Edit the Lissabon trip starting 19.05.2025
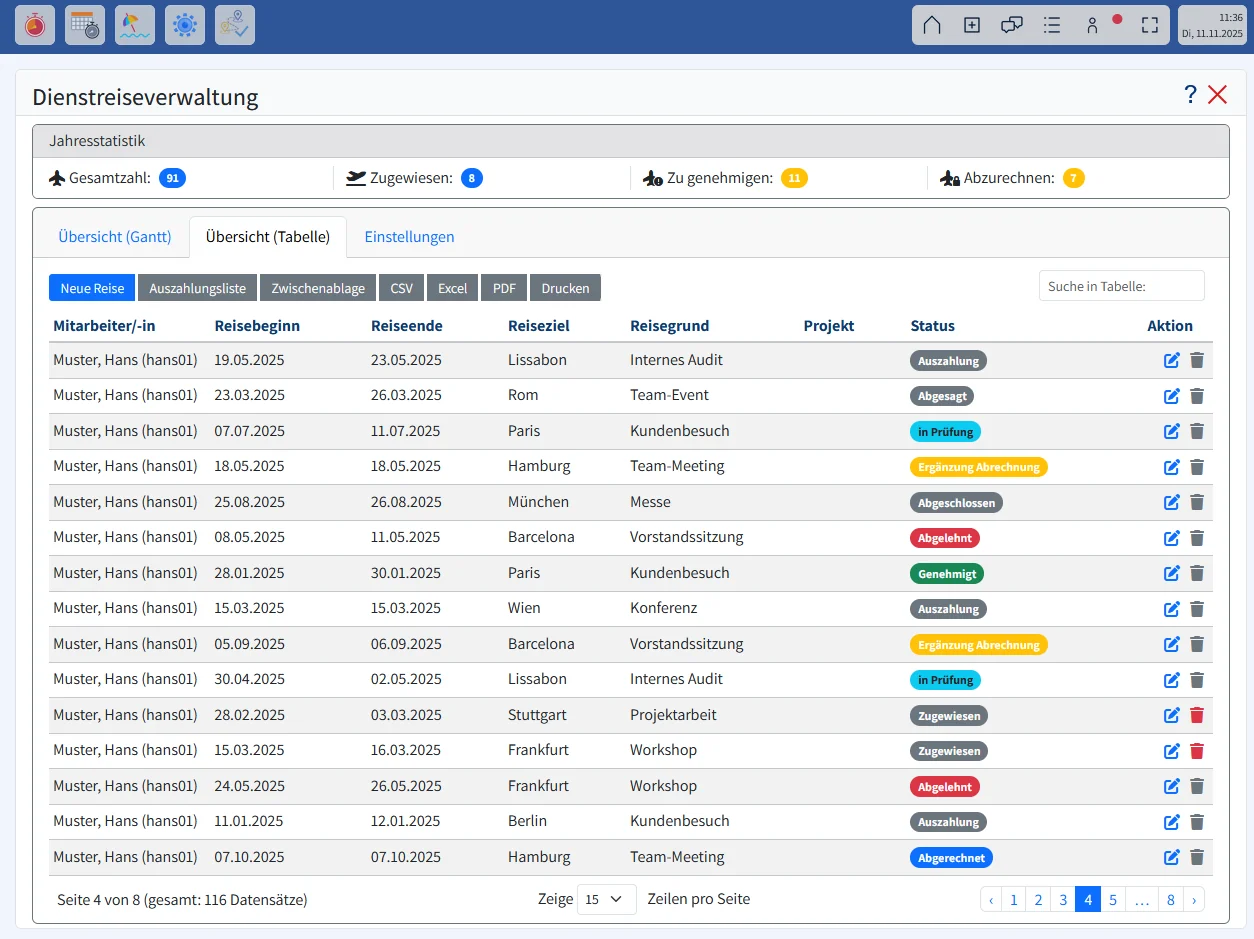 coord(1172,361)
